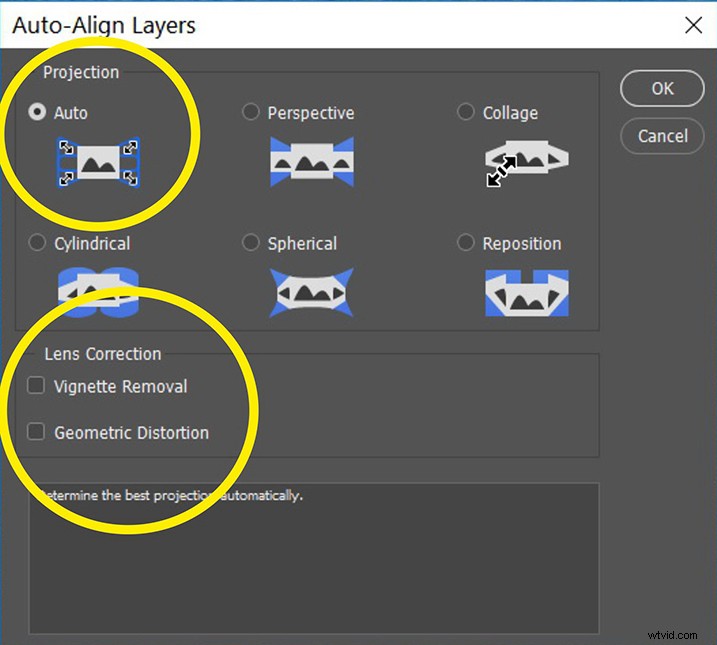Enable Geometric Distortion checkbox
717x645 pixels.
point(36,432)
